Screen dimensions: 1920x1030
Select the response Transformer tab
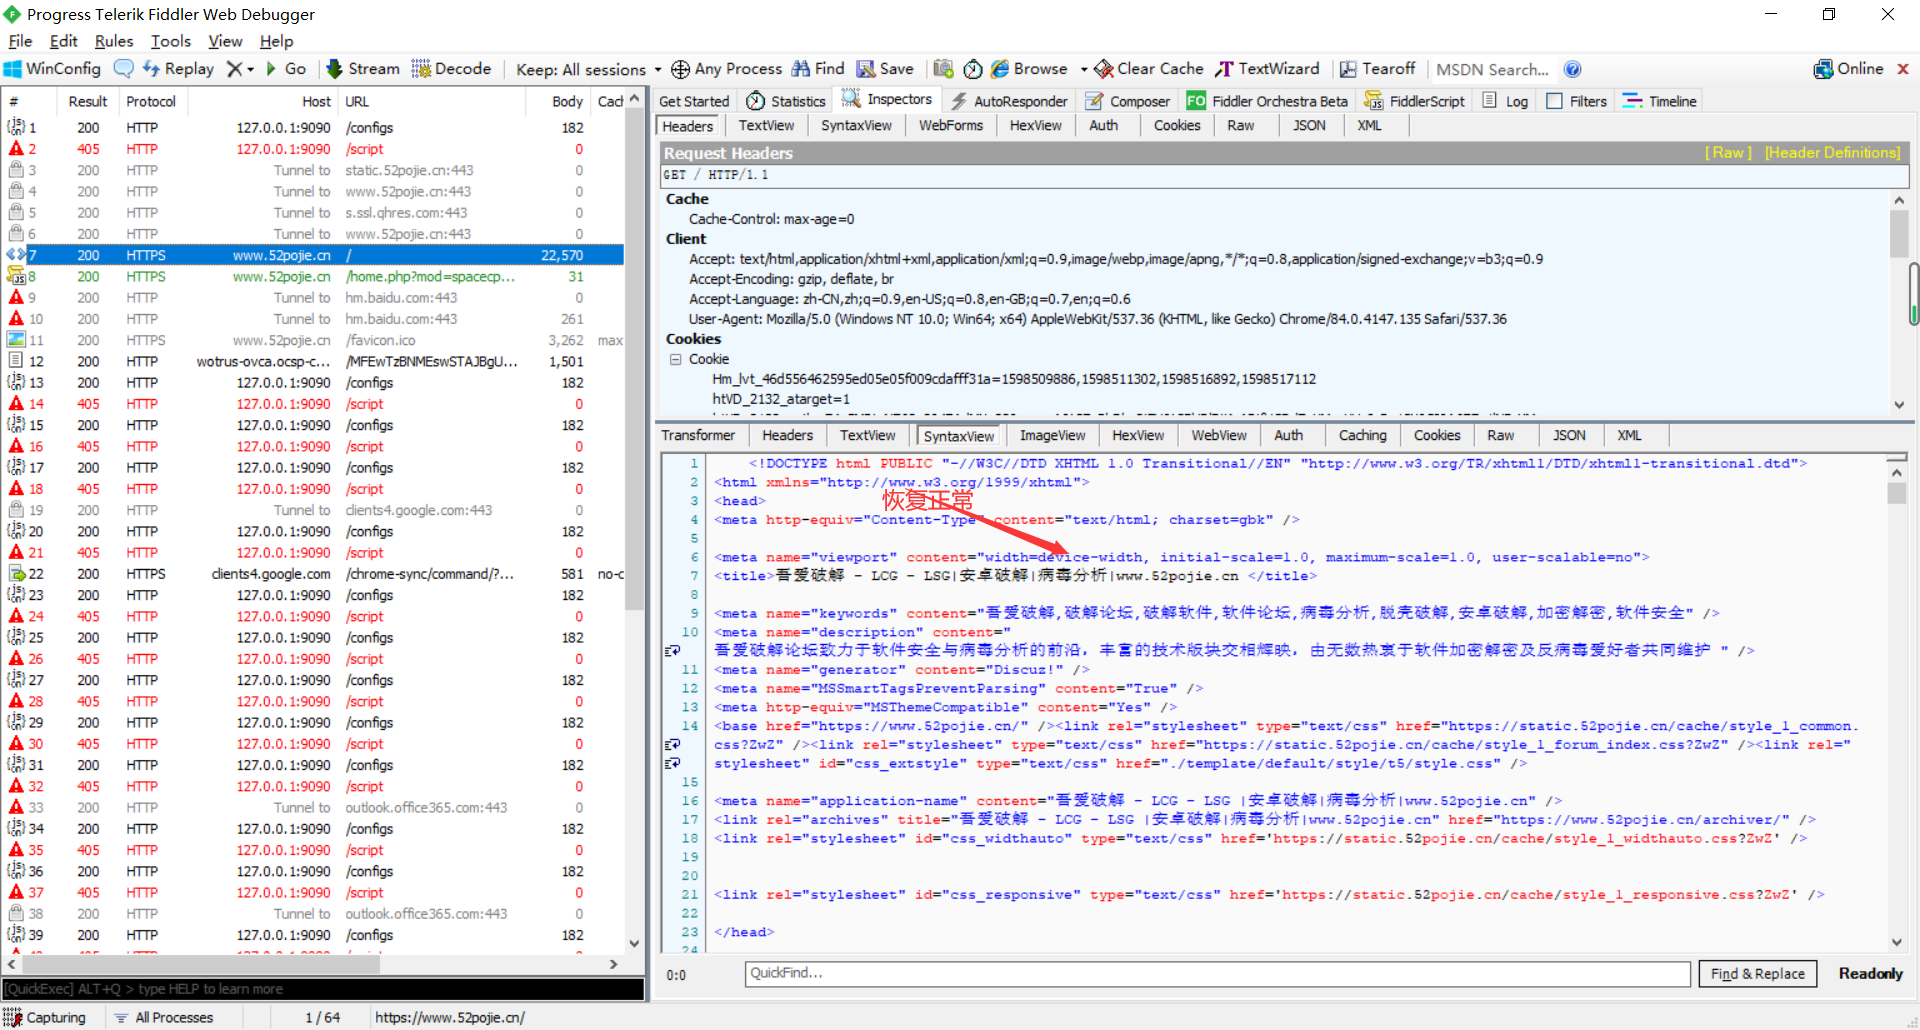(698, 436)
